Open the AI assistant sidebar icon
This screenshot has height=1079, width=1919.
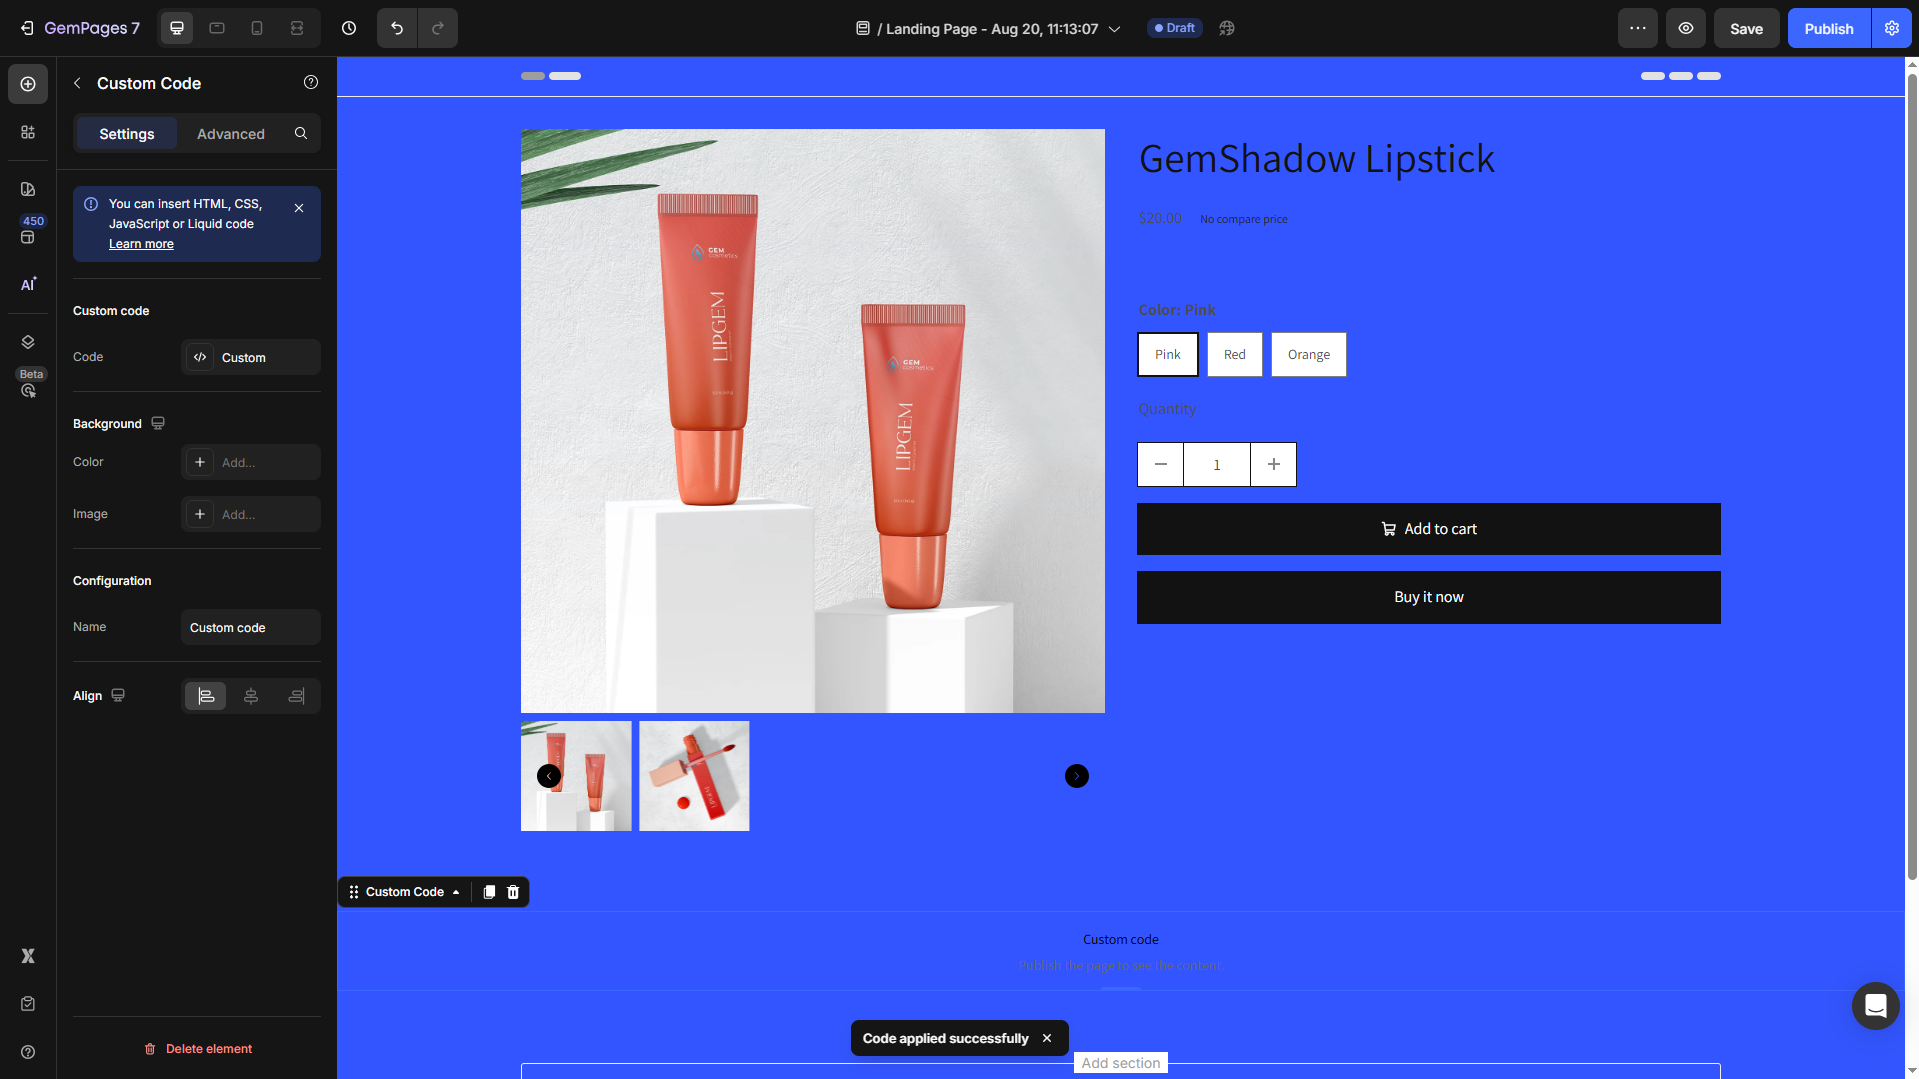pos(28,284)
